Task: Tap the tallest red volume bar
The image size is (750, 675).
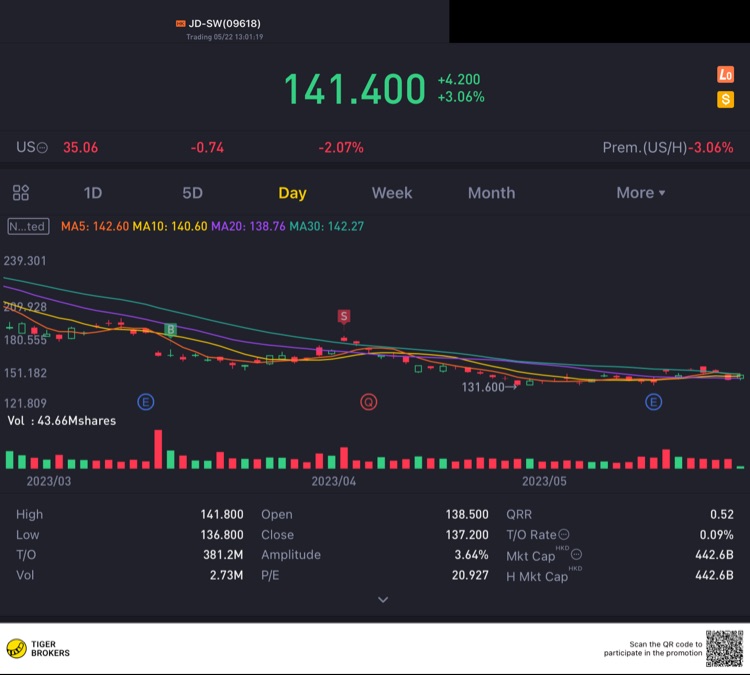Action: [158, 449]
